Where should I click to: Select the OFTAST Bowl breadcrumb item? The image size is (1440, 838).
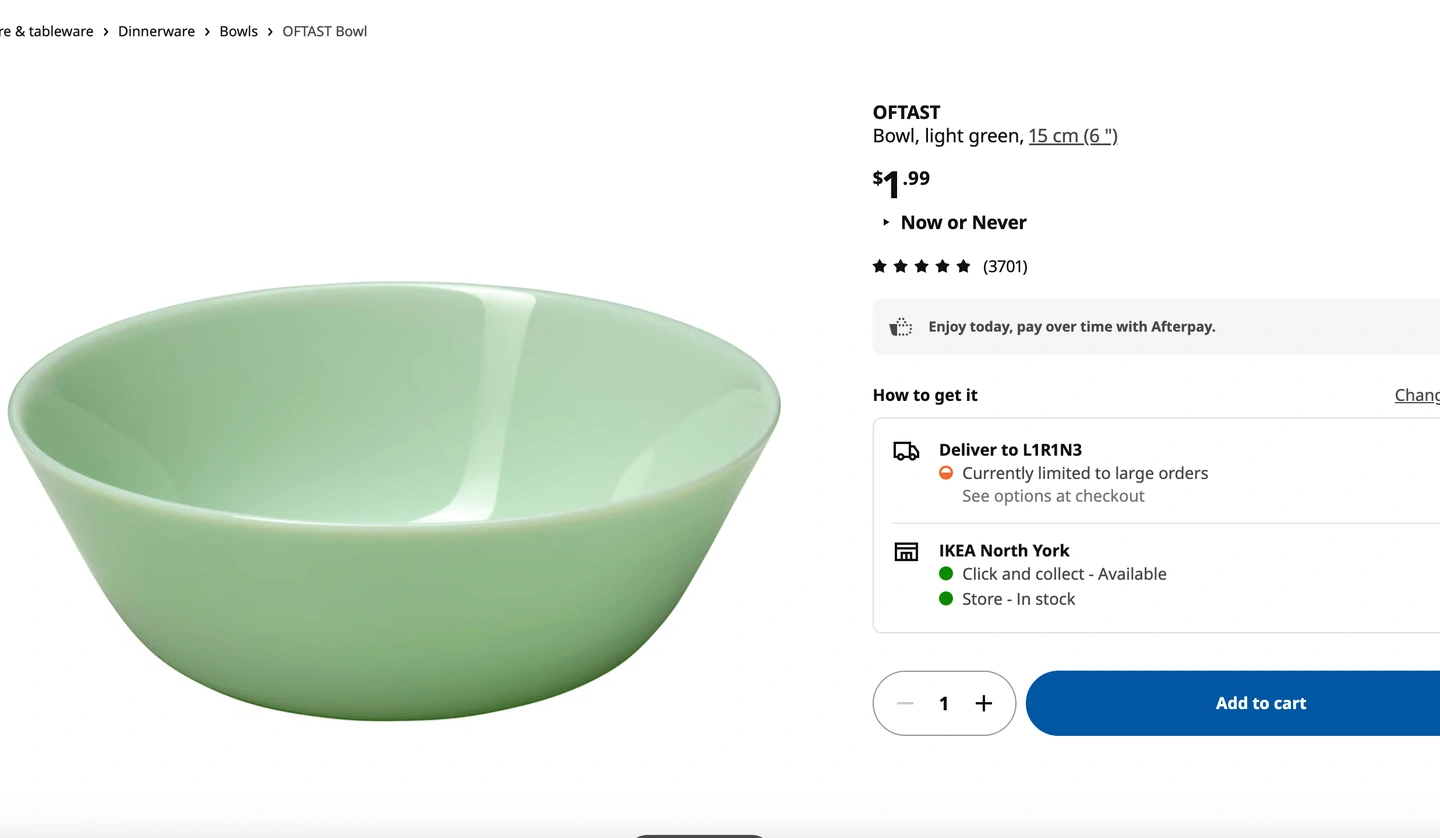click(x=325, y=31)
